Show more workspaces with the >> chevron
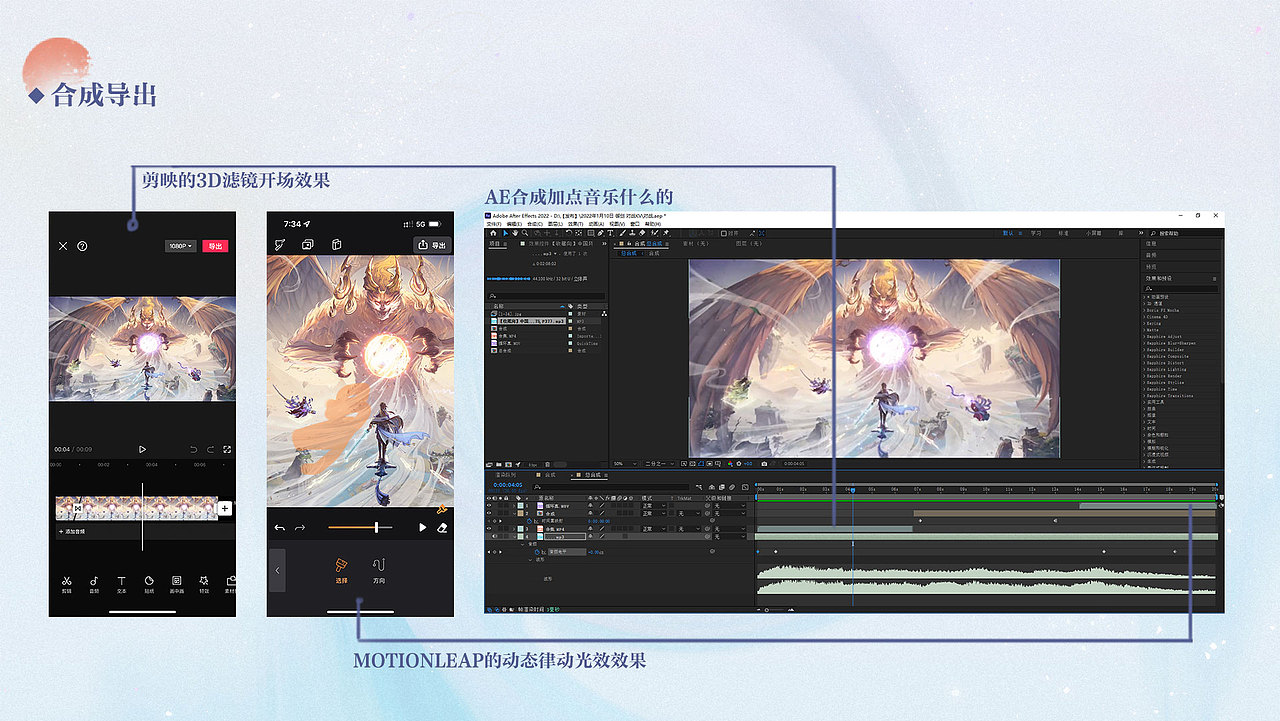 coord(1141,233)
